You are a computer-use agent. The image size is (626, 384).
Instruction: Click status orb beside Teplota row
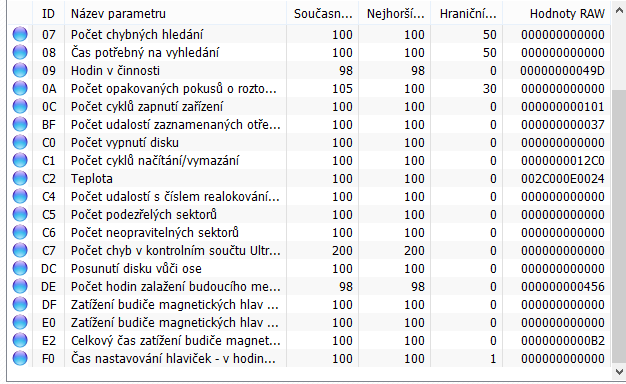tap(20, 178)
